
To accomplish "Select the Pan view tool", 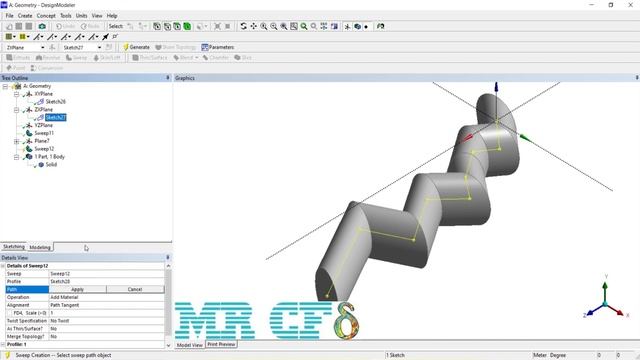I will (x=253, y=26).
